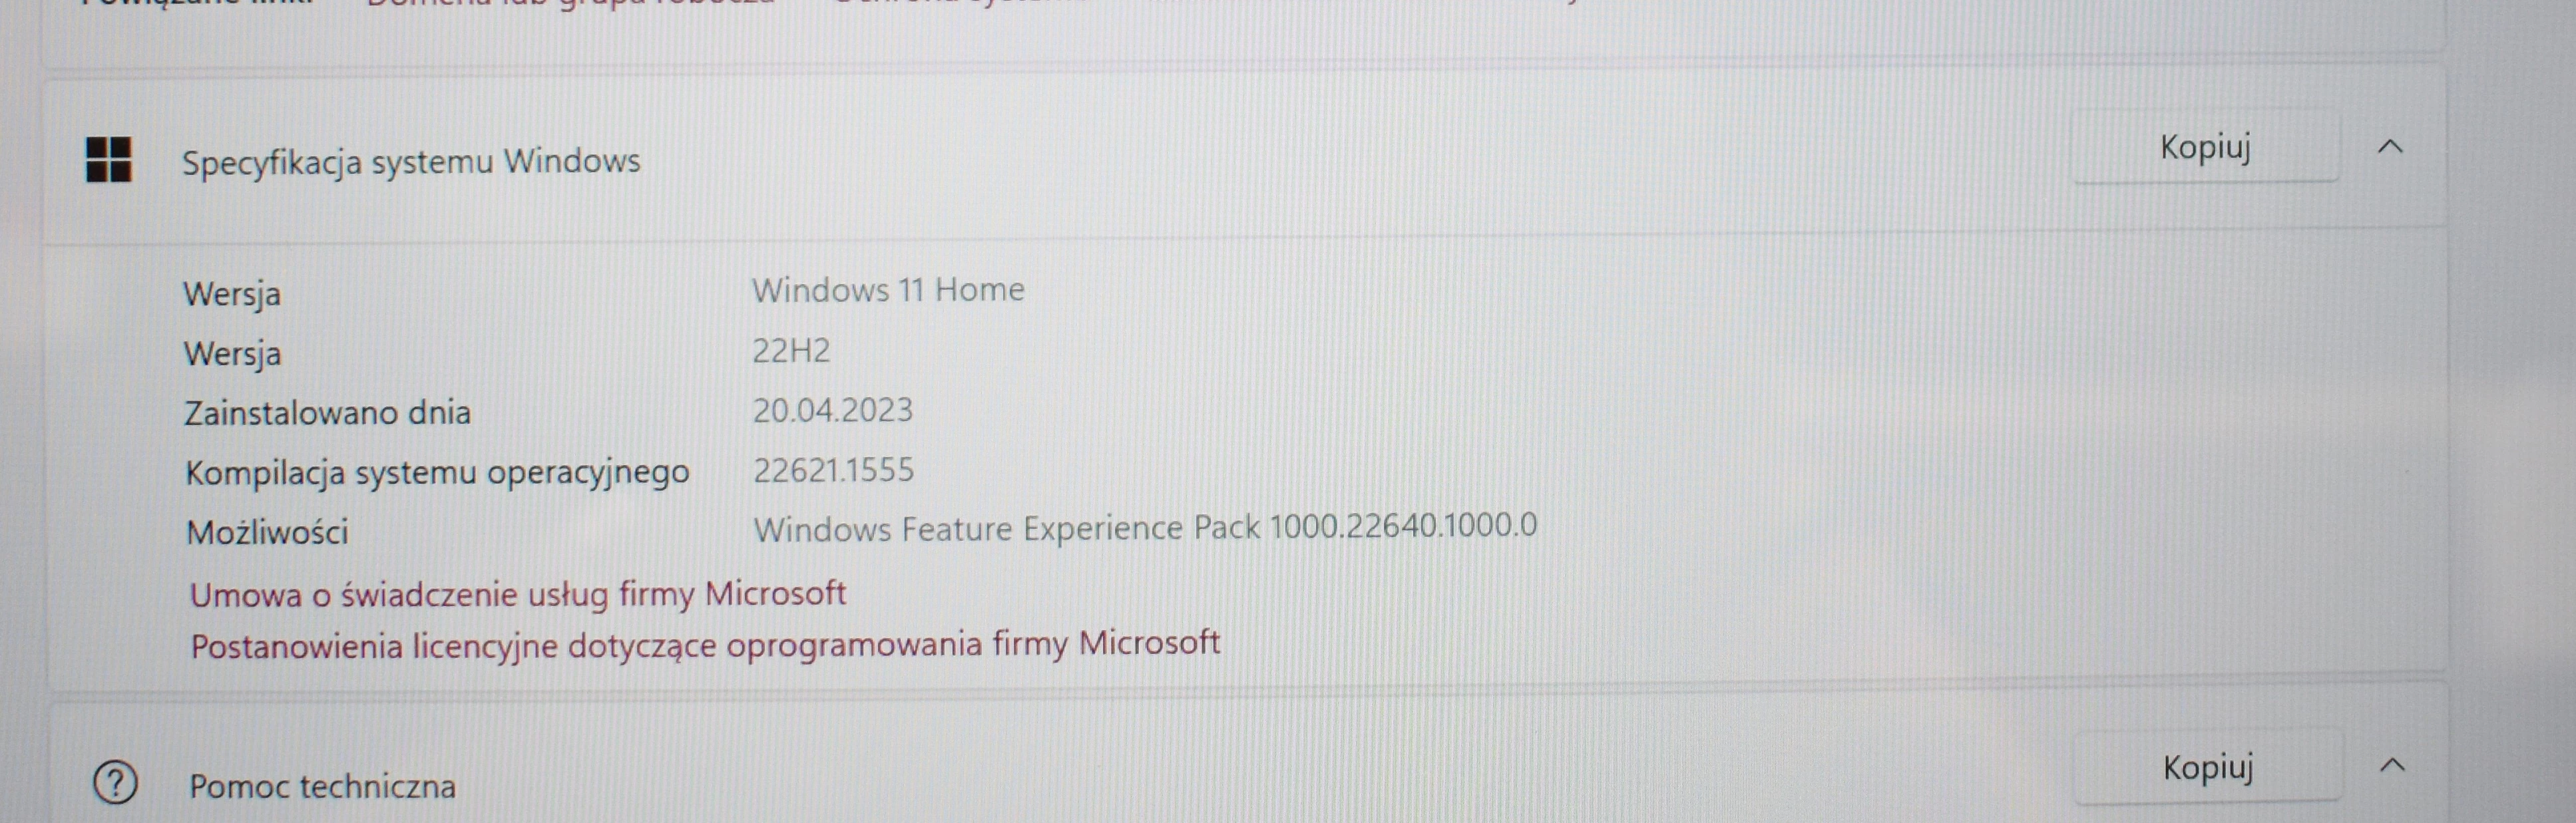Select the install date 20.04.2023
Screen dimensions: 2576x823
(x=832, y=410)
